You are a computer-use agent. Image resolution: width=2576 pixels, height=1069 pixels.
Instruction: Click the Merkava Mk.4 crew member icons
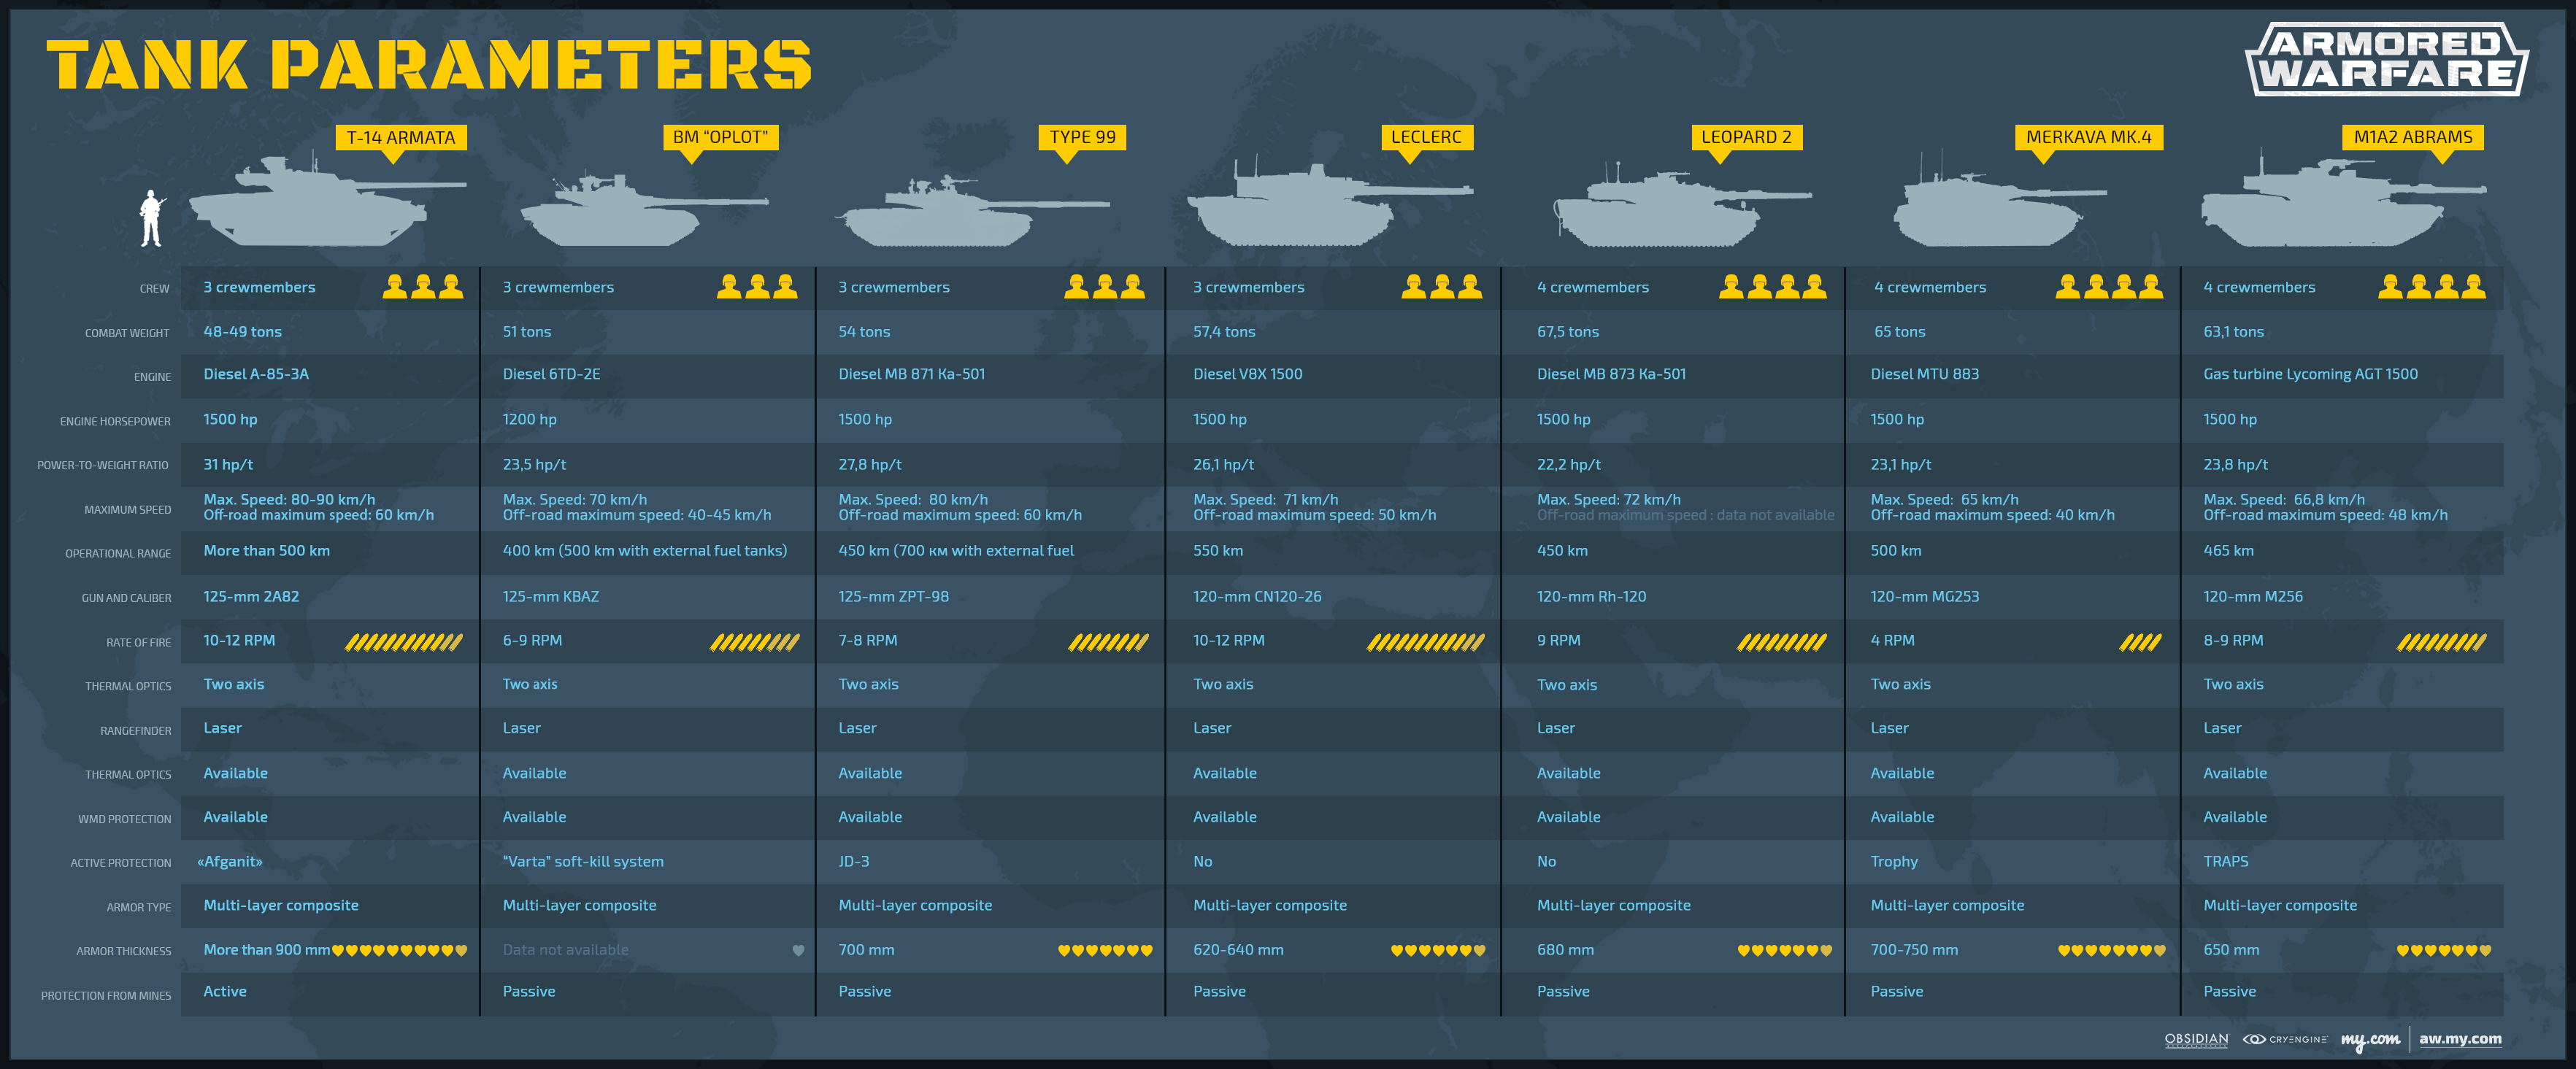point(2109,287)
